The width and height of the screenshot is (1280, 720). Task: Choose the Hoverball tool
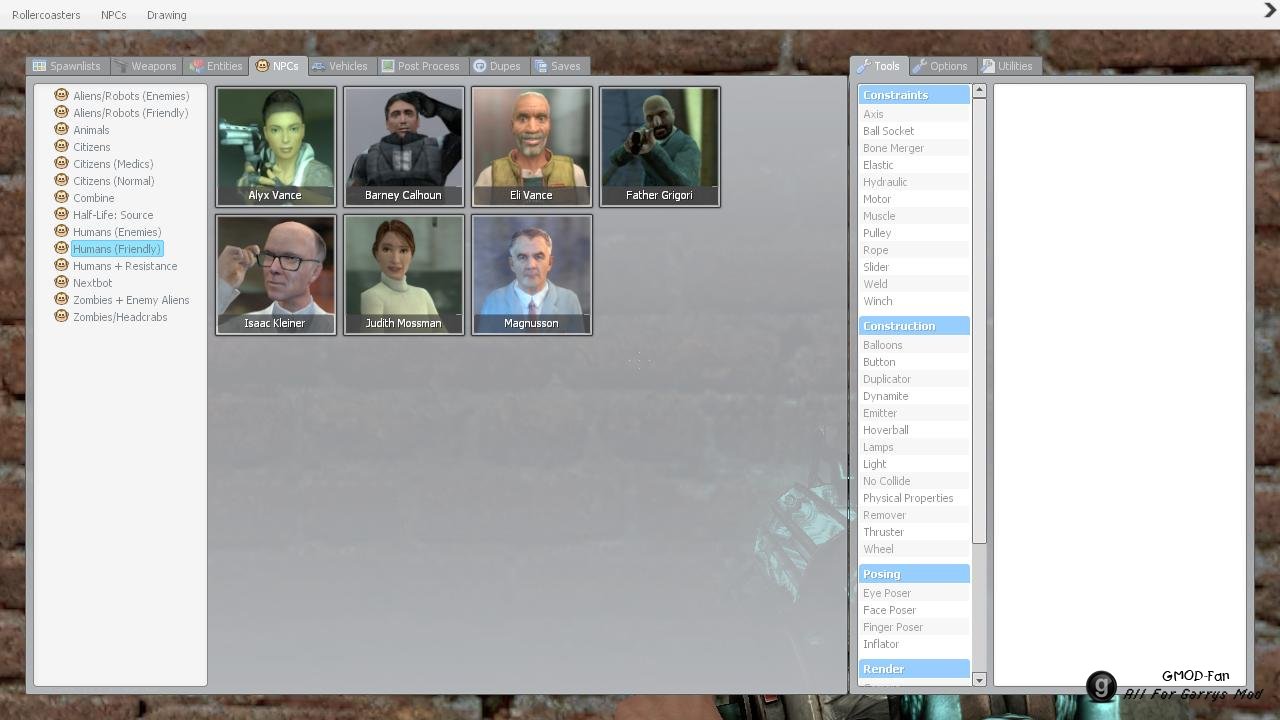(x=914, y=430)
